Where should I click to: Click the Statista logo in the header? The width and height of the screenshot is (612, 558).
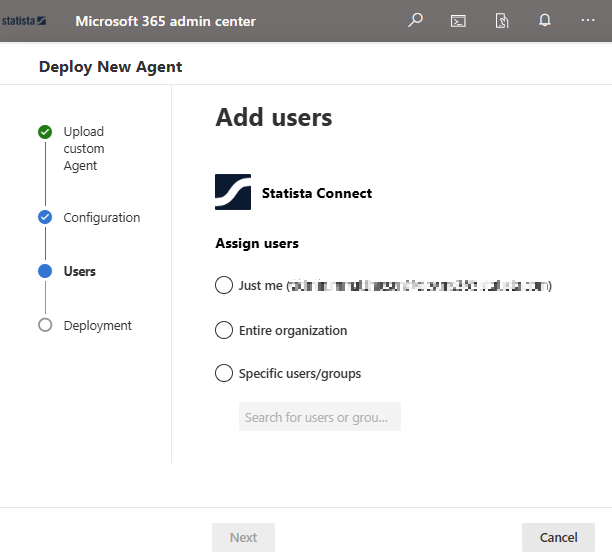25,20
